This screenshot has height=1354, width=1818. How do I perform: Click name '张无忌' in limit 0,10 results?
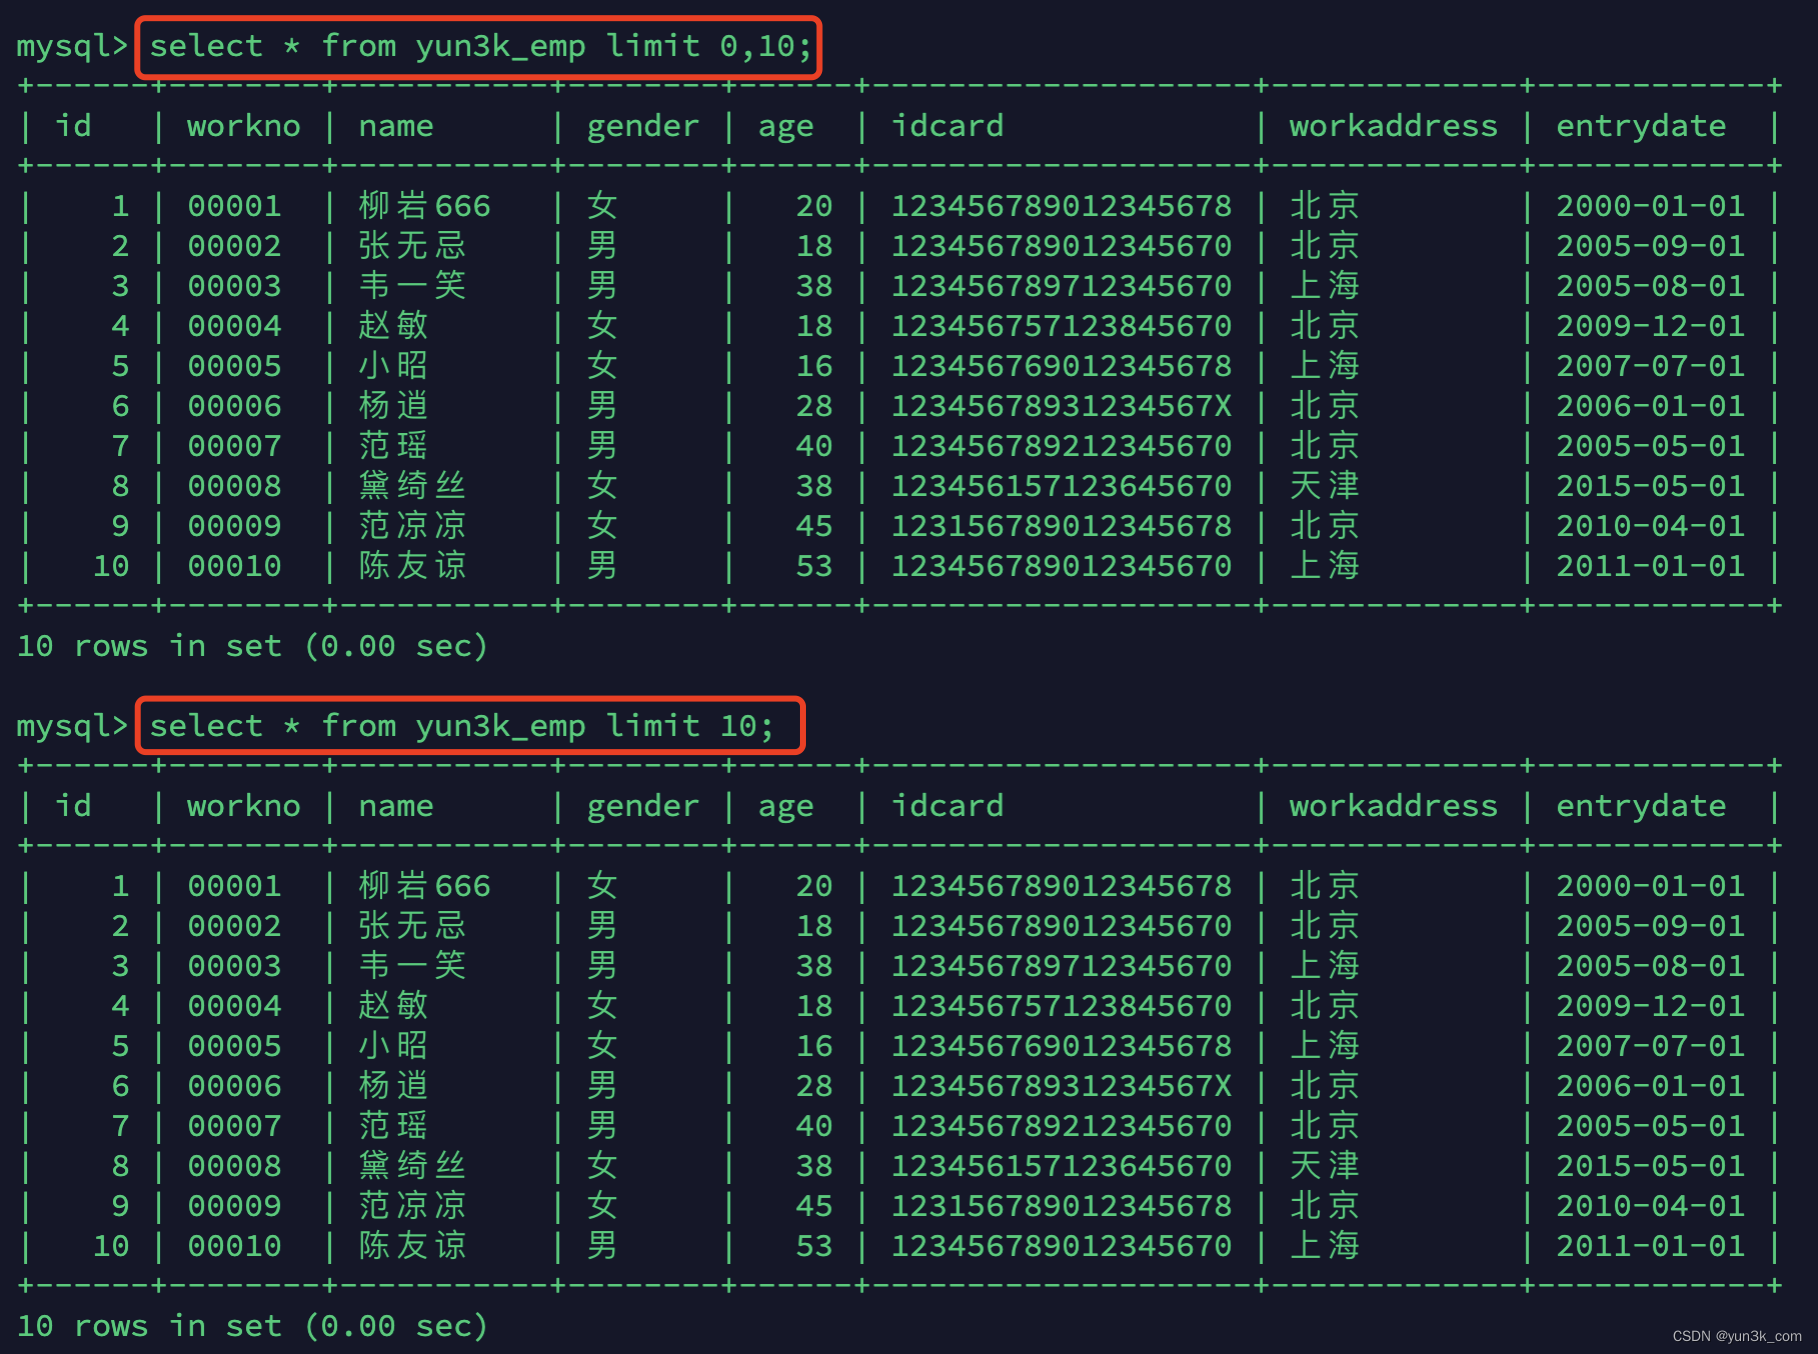[x=413, y=246]
